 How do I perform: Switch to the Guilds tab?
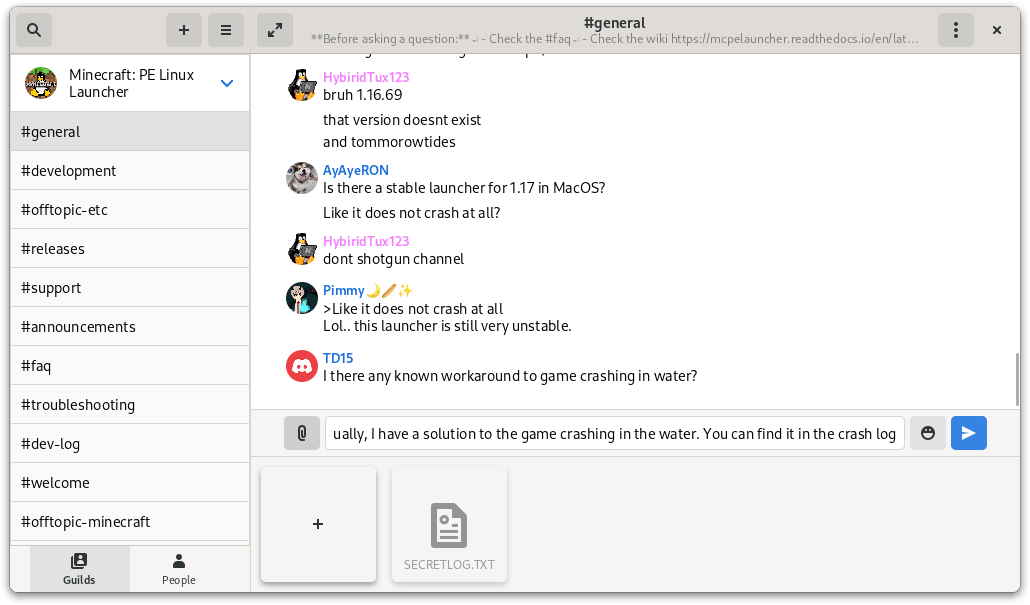tap(79, 569)
